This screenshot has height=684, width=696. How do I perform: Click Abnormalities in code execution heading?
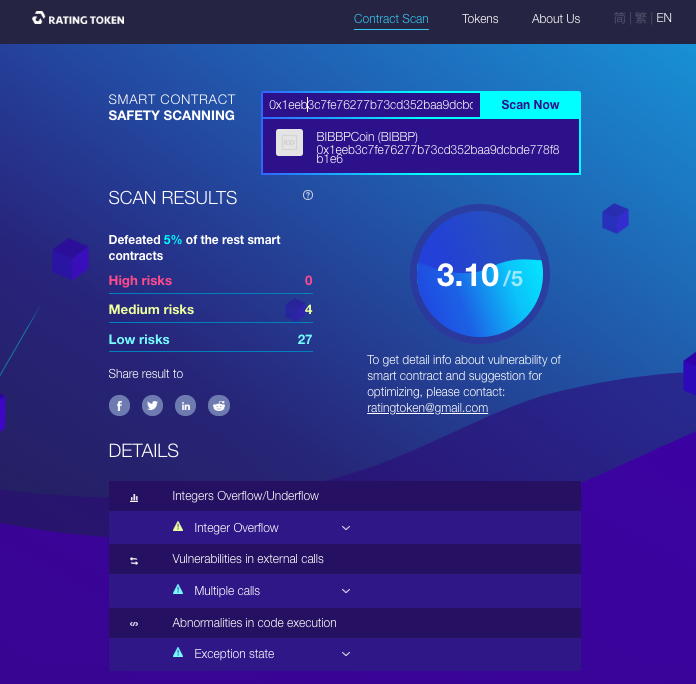(254, 623)
